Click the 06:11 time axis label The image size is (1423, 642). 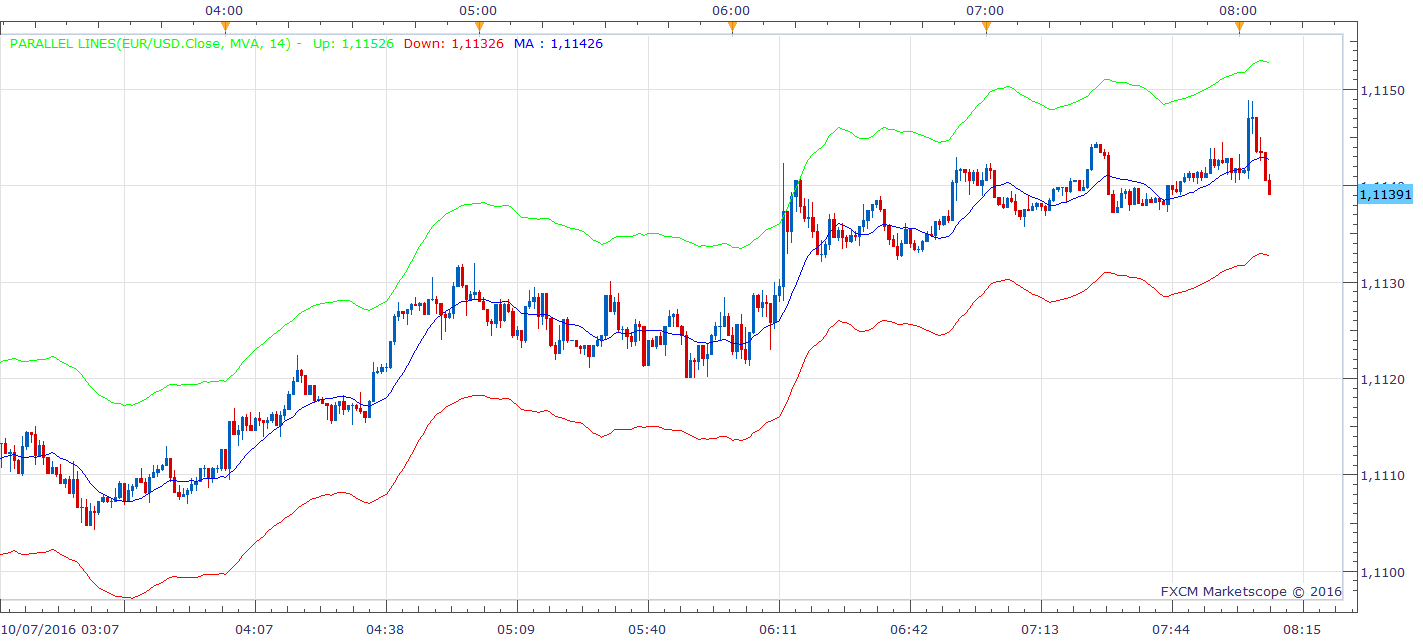coord(778,630)
